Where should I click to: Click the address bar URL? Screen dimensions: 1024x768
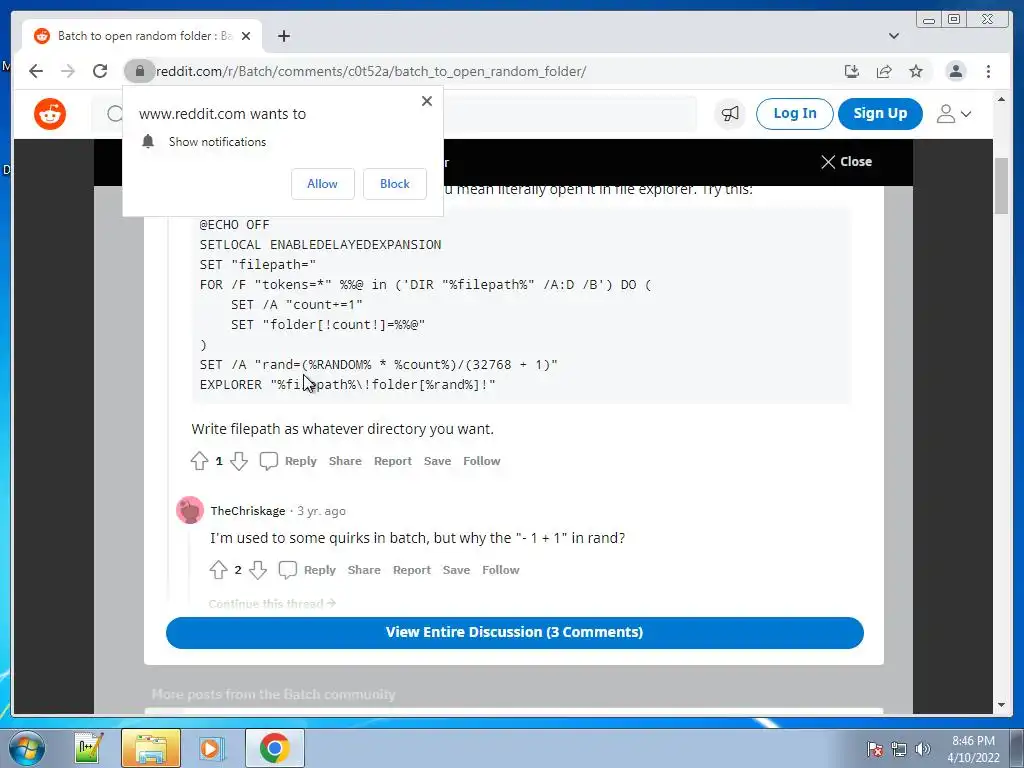coord(371,71)
